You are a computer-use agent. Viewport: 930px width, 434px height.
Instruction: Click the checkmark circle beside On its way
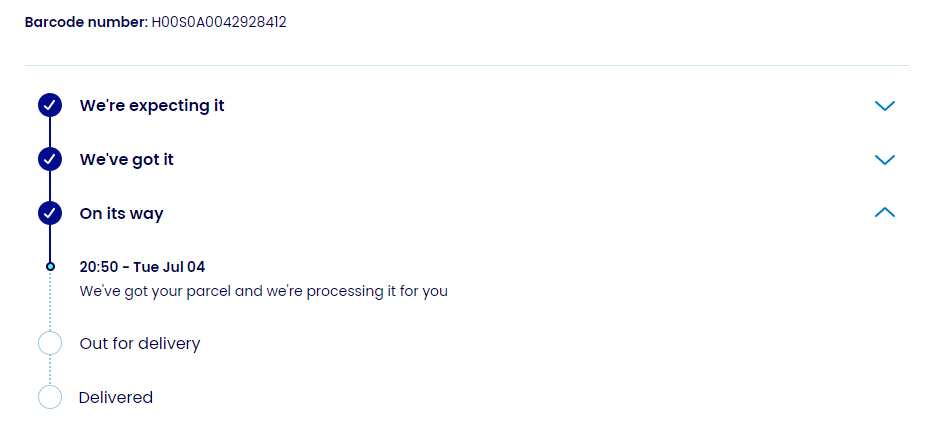[50, 213]
